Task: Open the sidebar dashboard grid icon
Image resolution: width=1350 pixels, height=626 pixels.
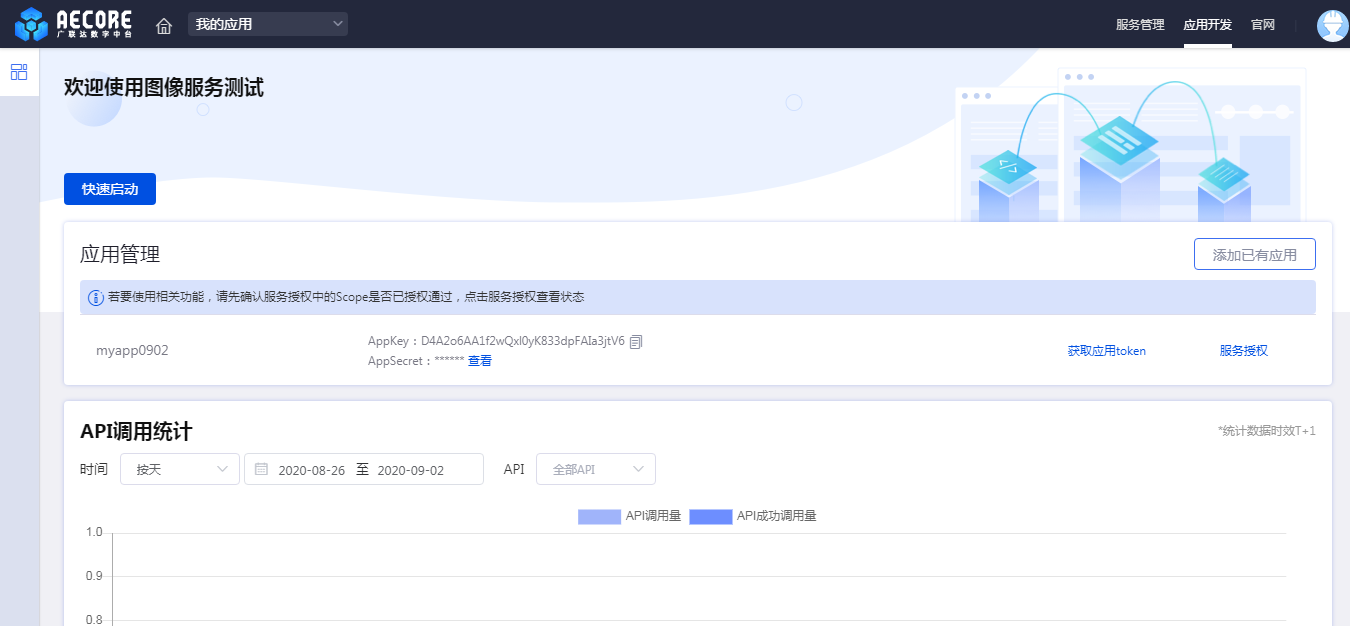Action: tap(19, 72)
